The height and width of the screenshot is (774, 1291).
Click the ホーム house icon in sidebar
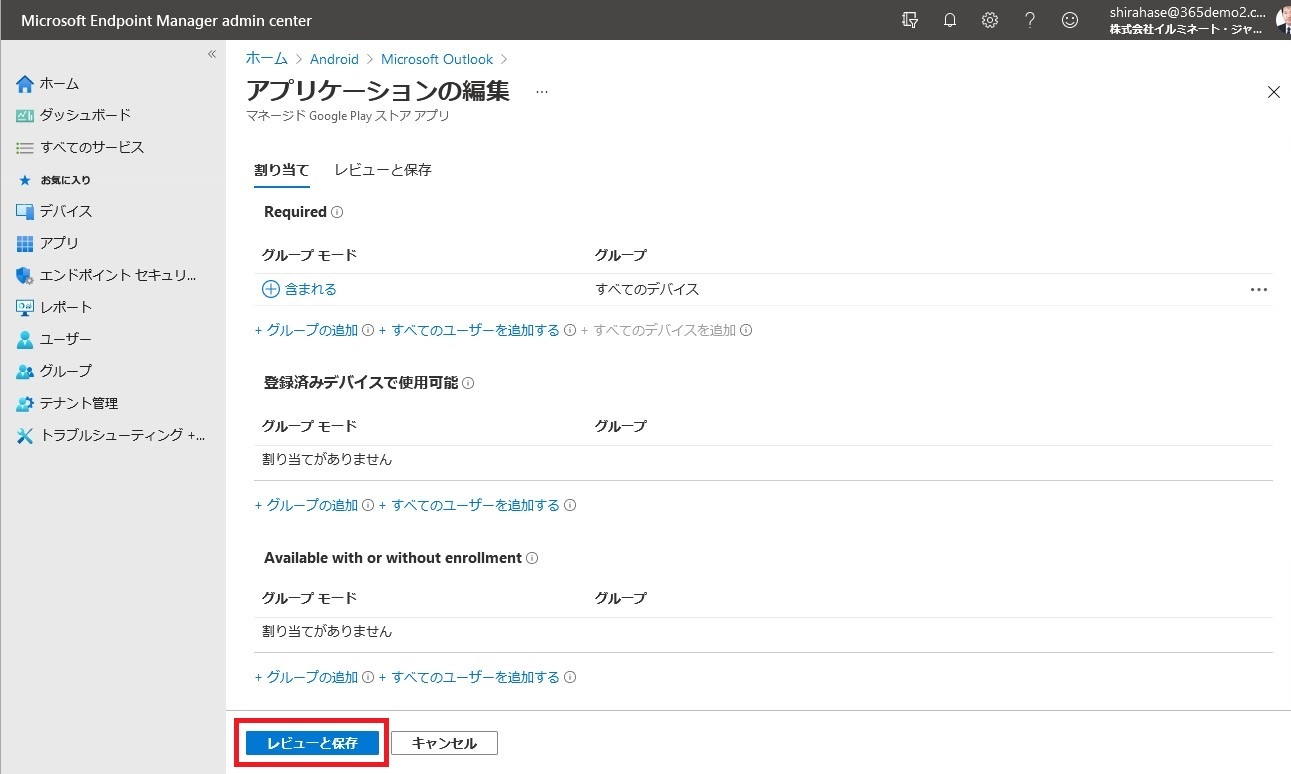[x=25, y=84]
